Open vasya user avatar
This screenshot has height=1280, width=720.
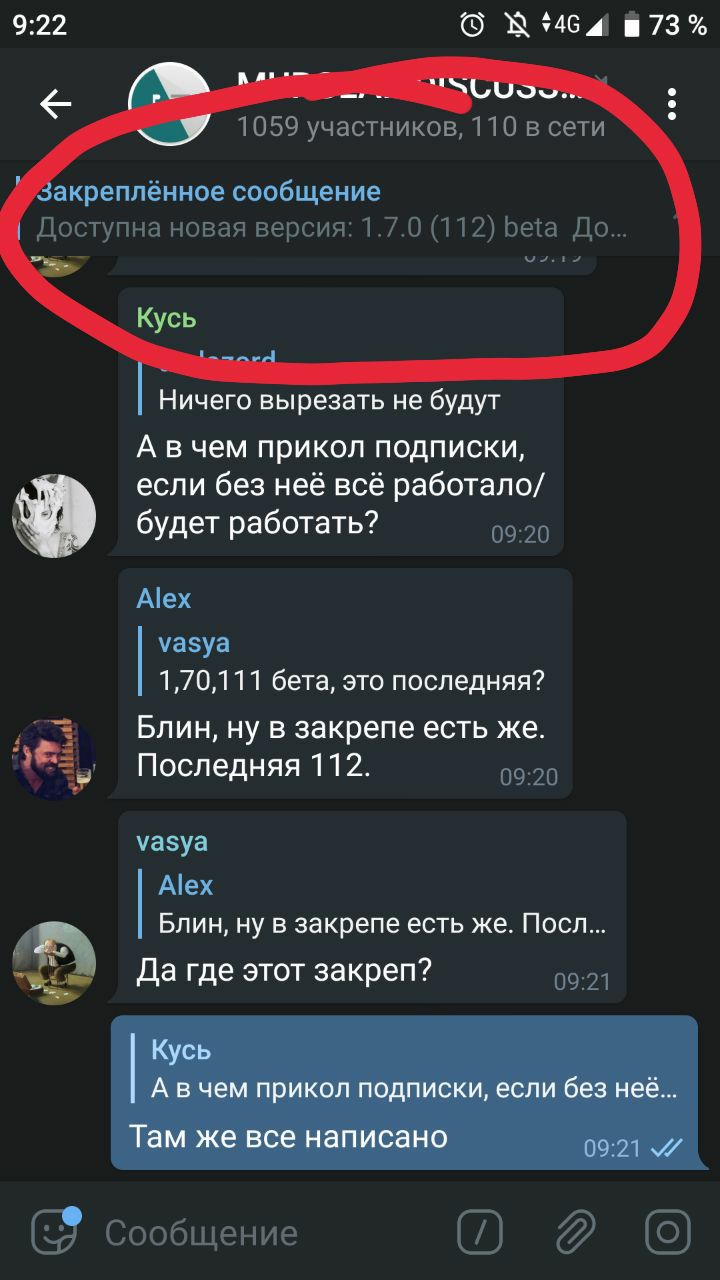click(54, 963)
